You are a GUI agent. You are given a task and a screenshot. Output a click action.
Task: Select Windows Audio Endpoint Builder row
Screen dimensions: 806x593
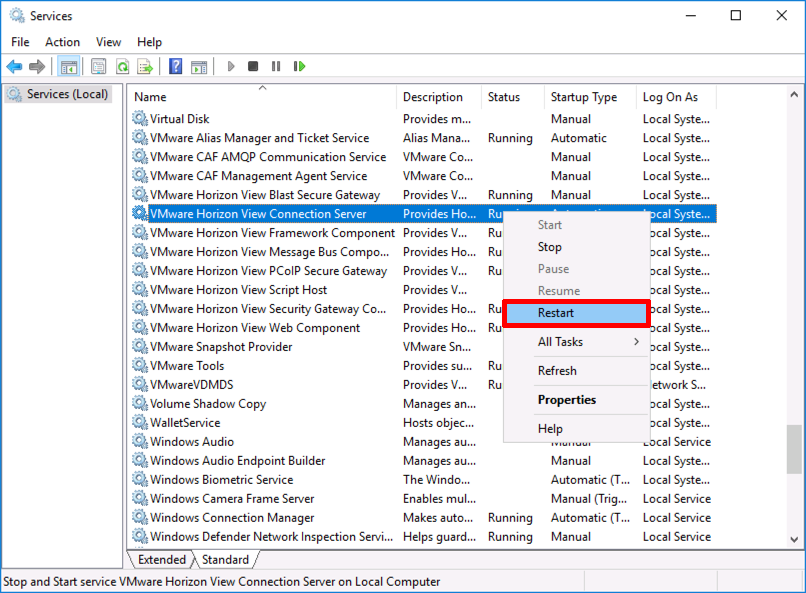(x=422, y=460)
